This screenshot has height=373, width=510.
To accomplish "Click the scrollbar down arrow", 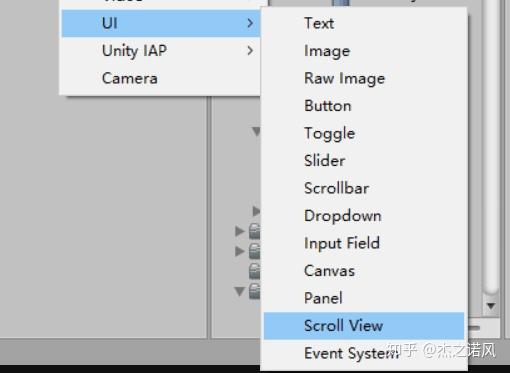I will tap(491, 306).
